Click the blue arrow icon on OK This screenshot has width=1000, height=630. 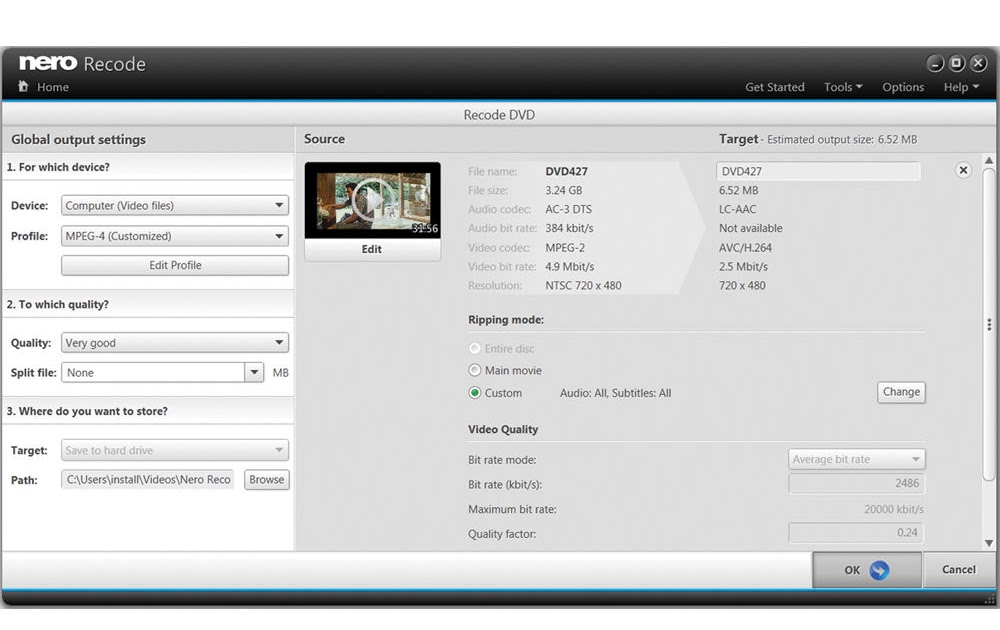879,570
